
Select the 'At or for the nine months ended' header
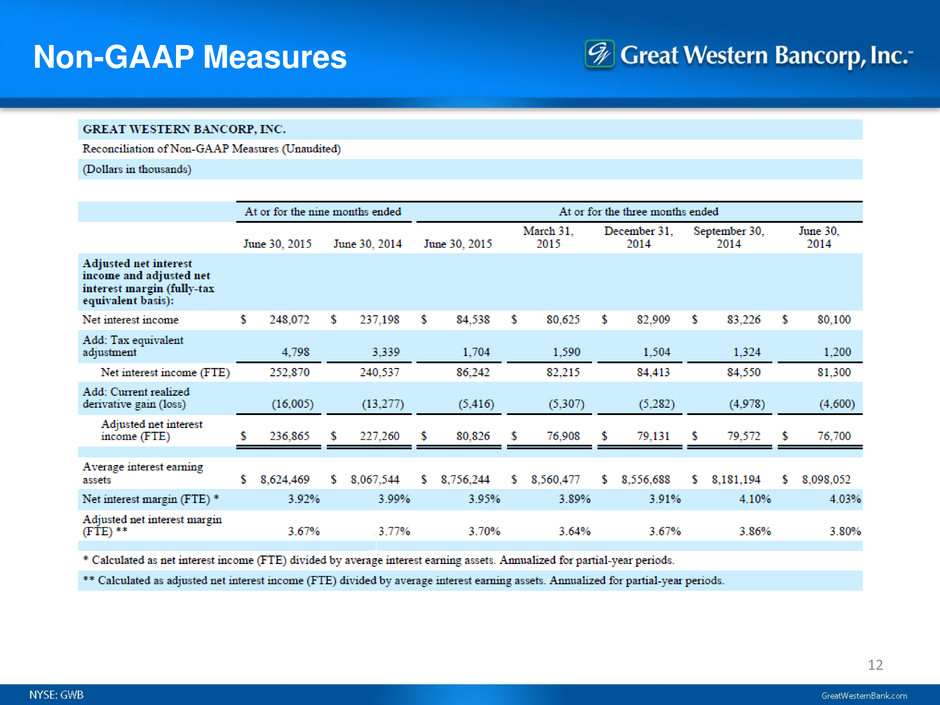click(323, 212)
